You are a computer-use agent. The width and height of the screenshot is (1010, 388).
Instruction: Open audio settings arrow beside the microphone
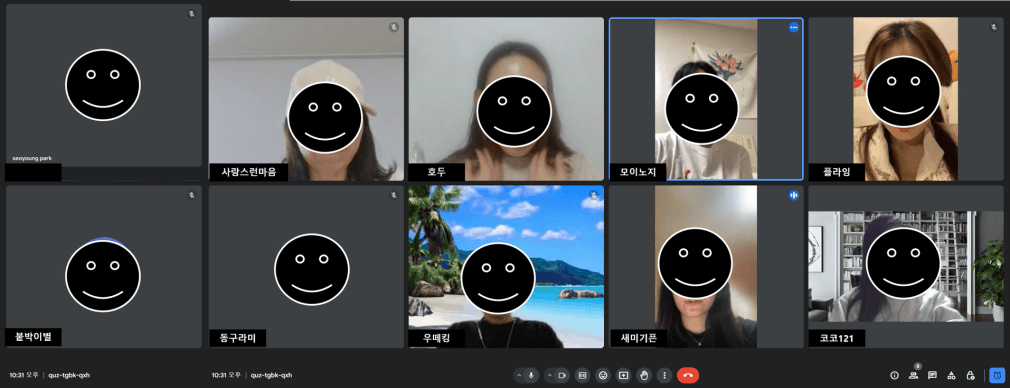(x=519, y=375)
